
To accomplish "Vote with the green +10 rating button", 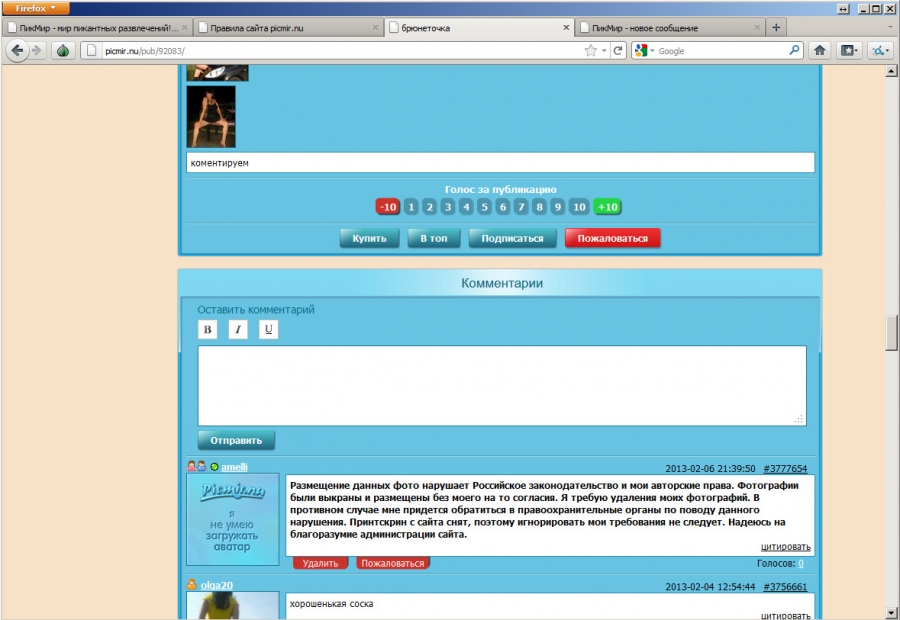I will coord(607,207).
